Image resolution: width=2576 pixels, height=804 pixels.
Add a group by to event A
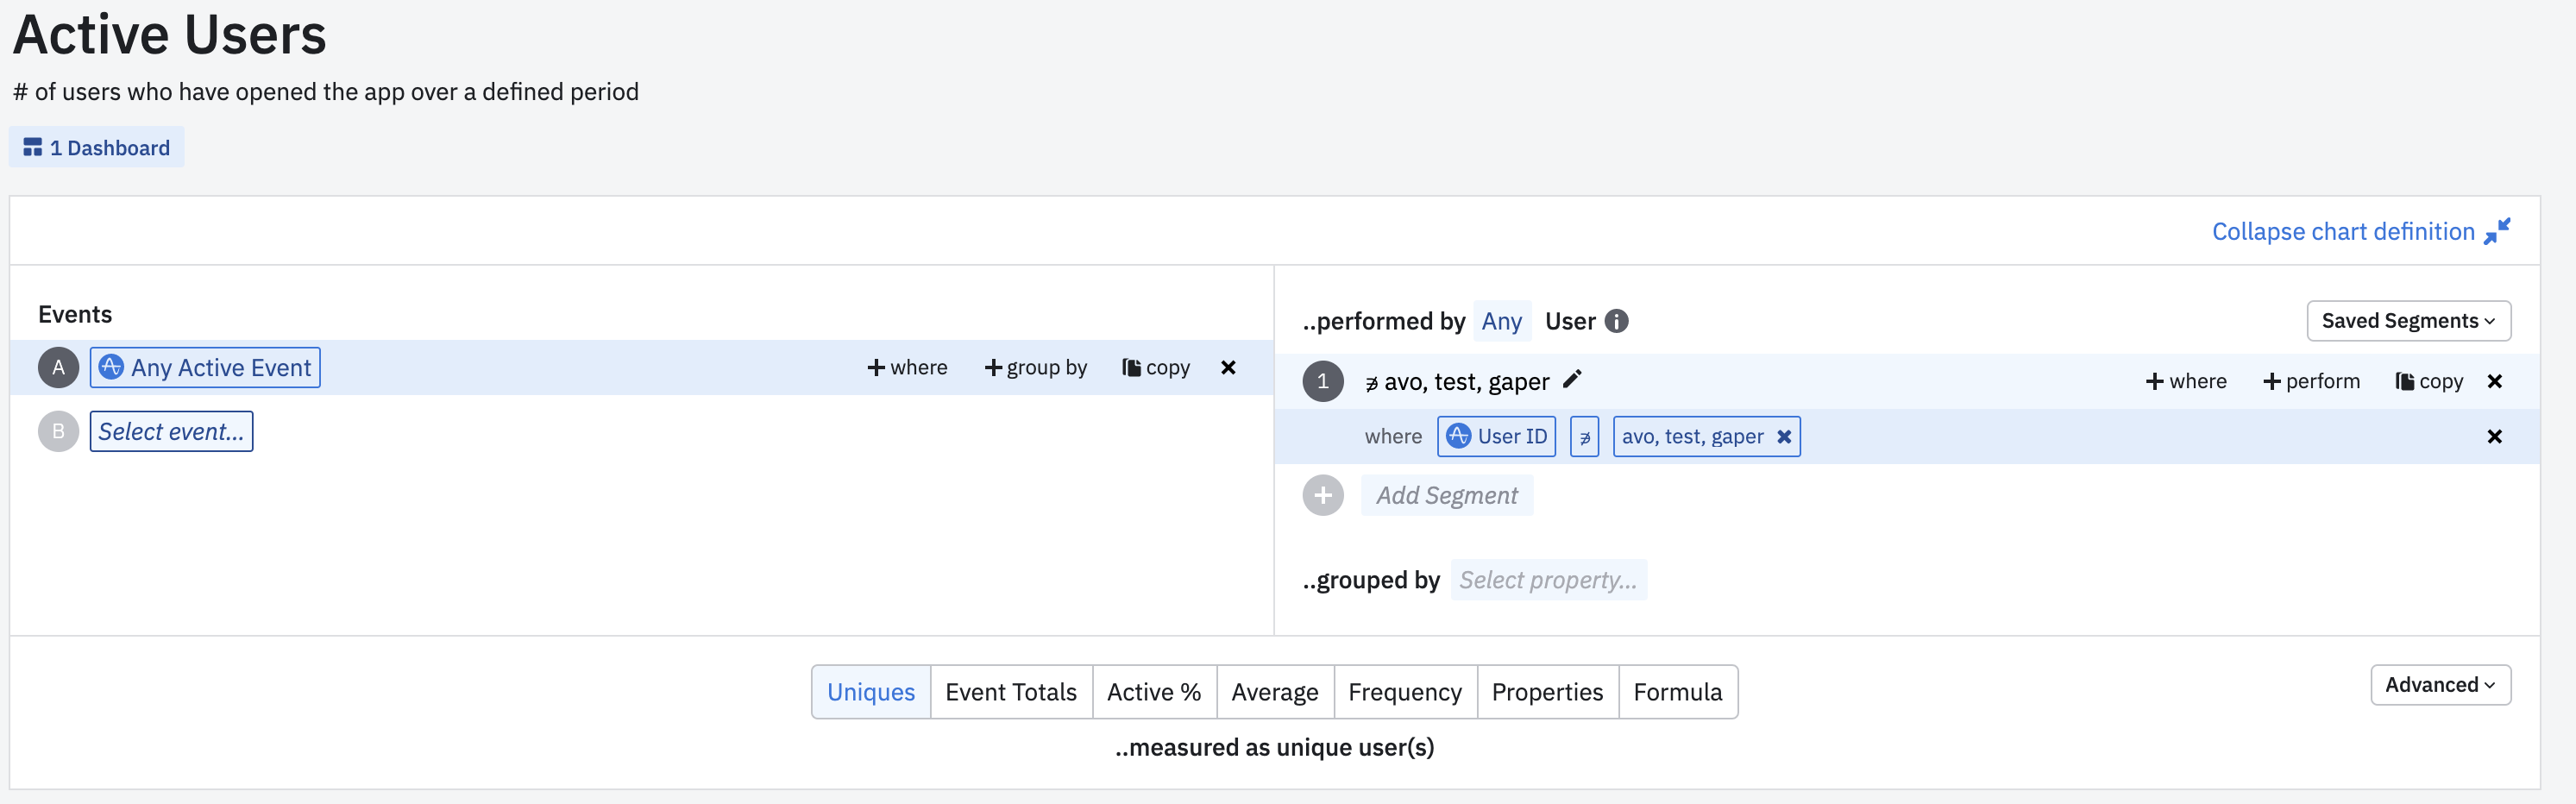click(x=1036, y=368)
